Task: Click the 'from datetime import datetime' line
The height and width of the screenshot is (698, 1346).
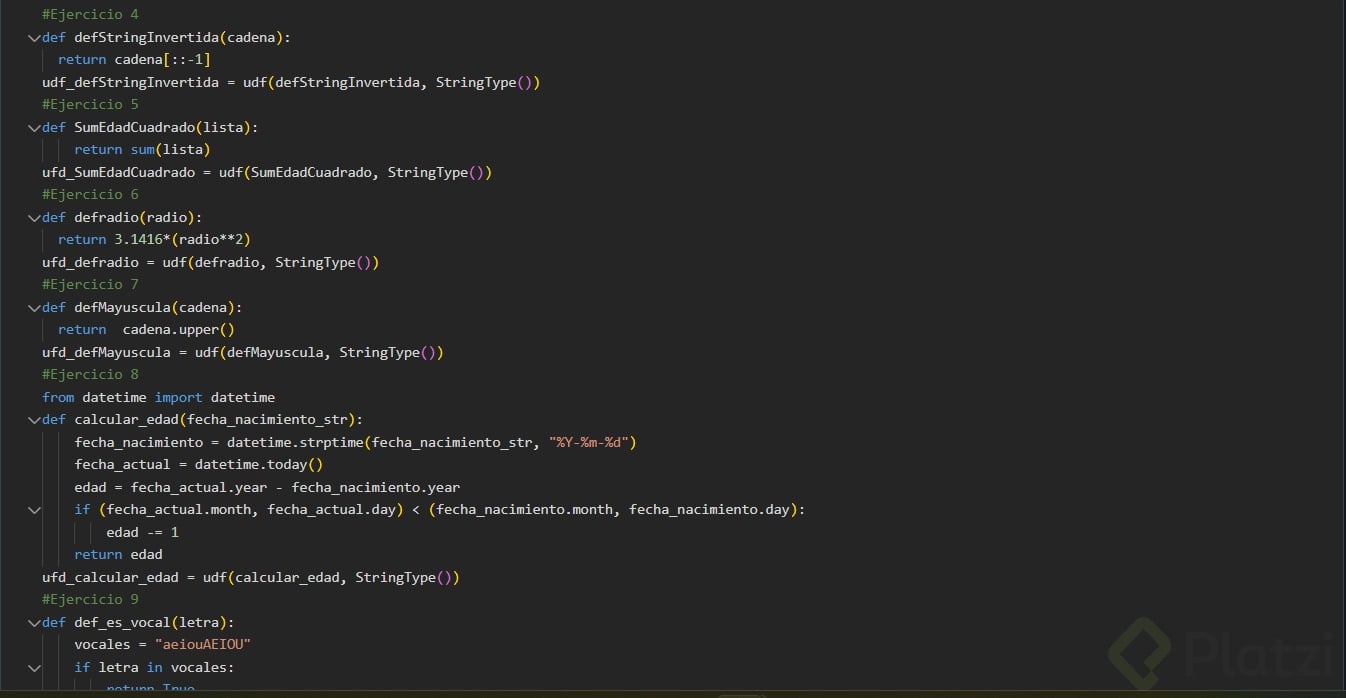Action: coord(158,398)
